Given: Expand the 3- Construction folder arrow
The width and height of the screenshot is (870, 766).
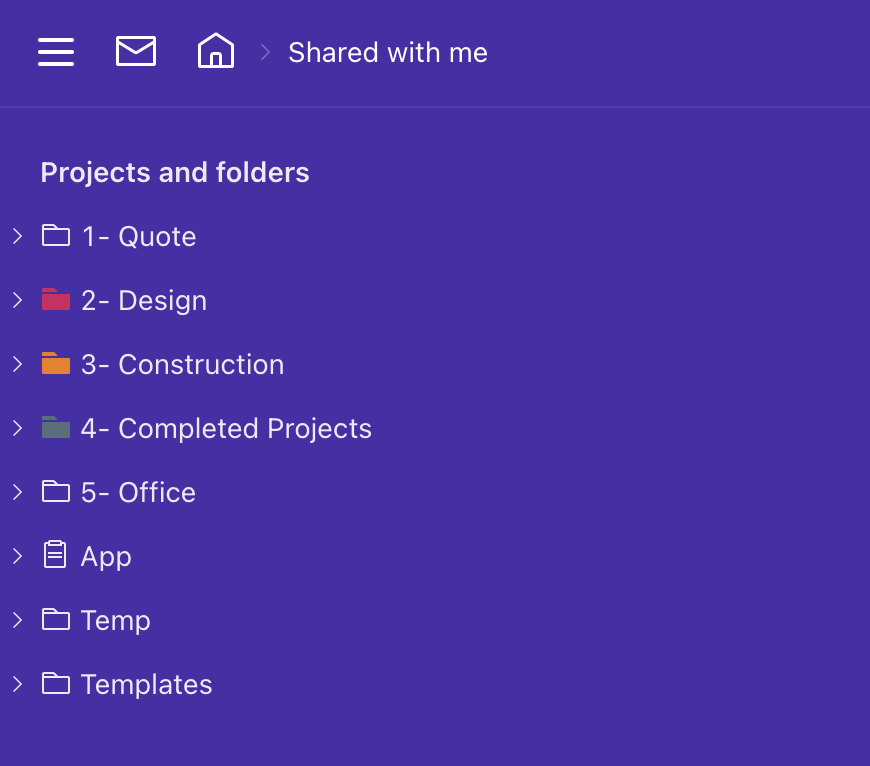Looking at the screenshot, I should [17, 364].
